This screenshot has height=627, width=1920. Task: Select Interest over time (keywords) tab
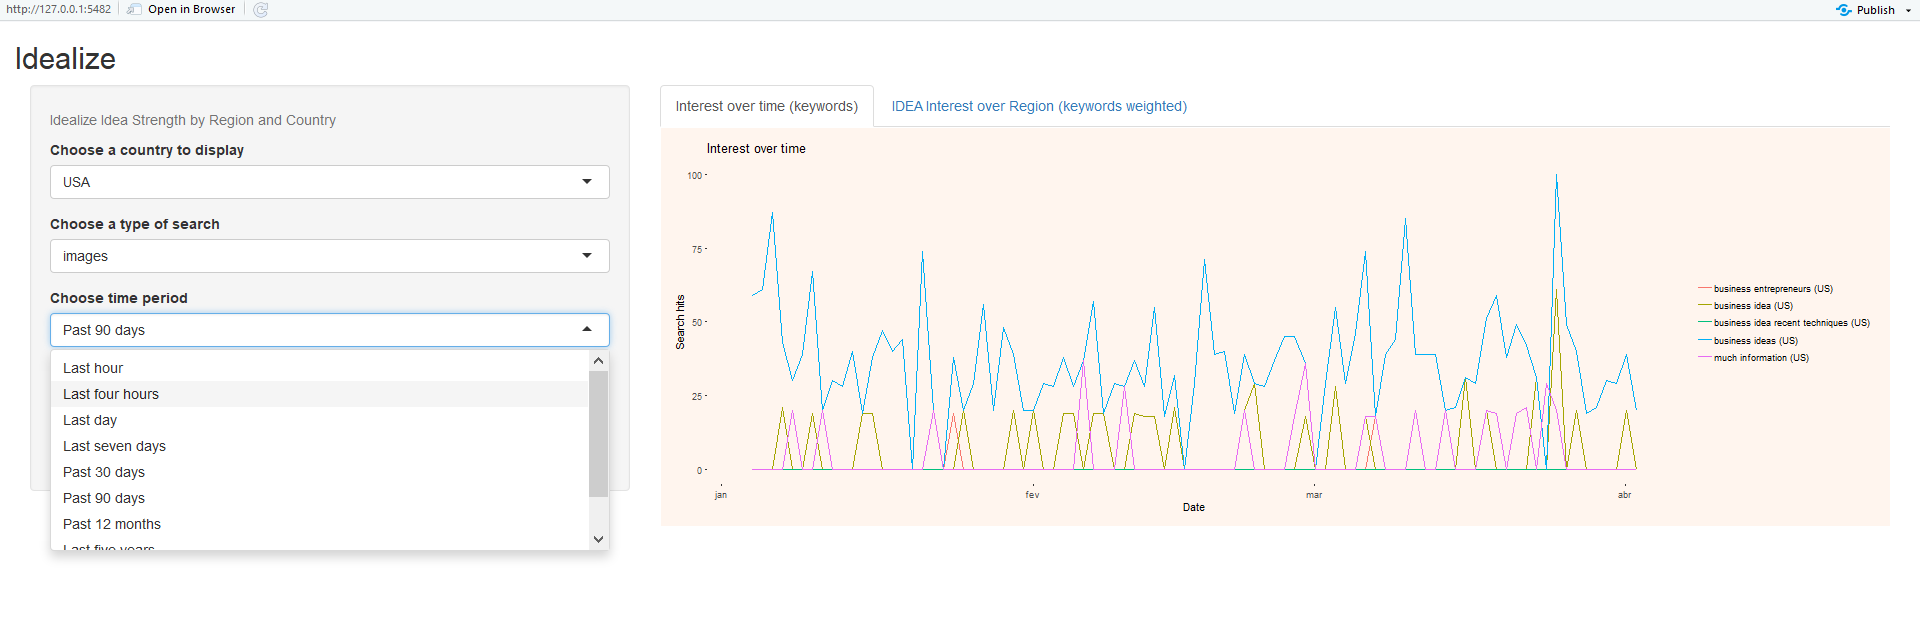(766, 106)
